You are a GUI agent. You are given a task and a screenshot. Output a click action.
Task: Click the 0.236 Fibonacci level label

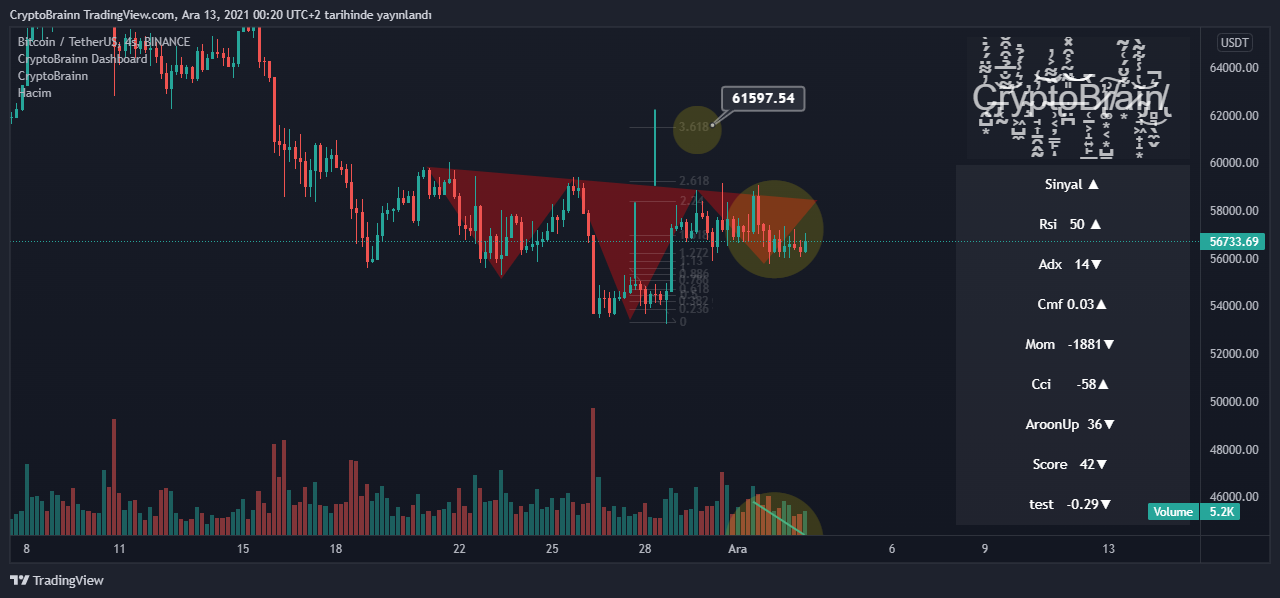[x=694, y=309]
